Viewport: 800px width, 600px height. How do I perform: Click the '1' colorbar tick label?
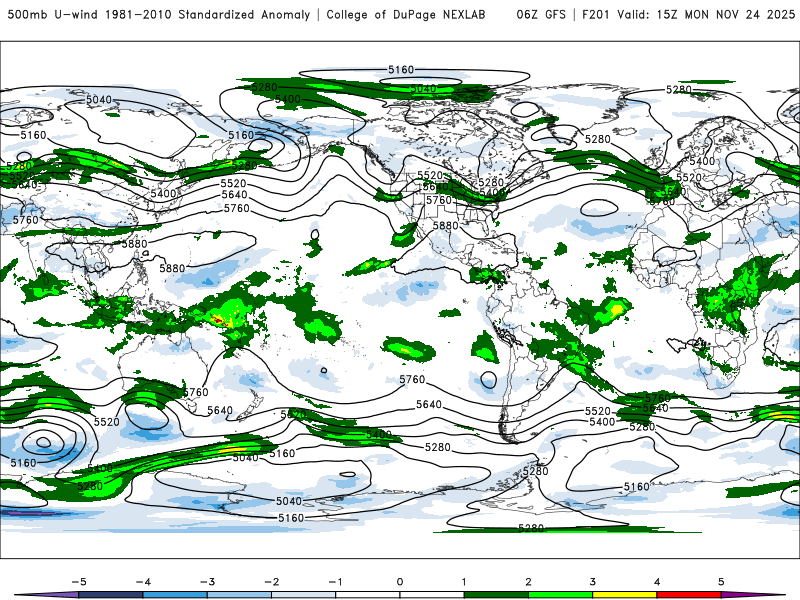(464, 582)
